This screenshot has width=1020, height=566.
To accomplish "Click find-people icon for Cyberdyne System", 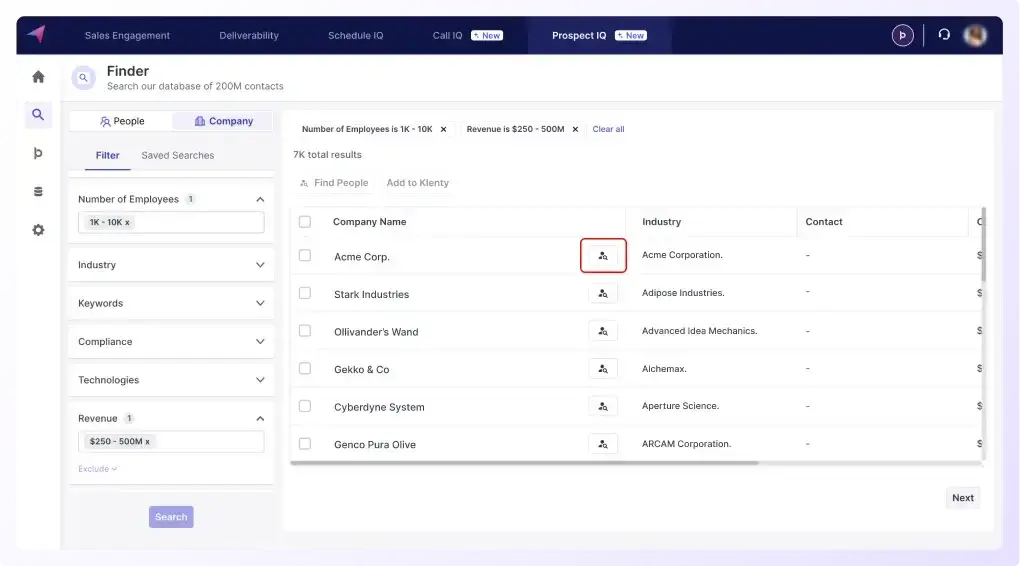I will (x=603, y=407).
